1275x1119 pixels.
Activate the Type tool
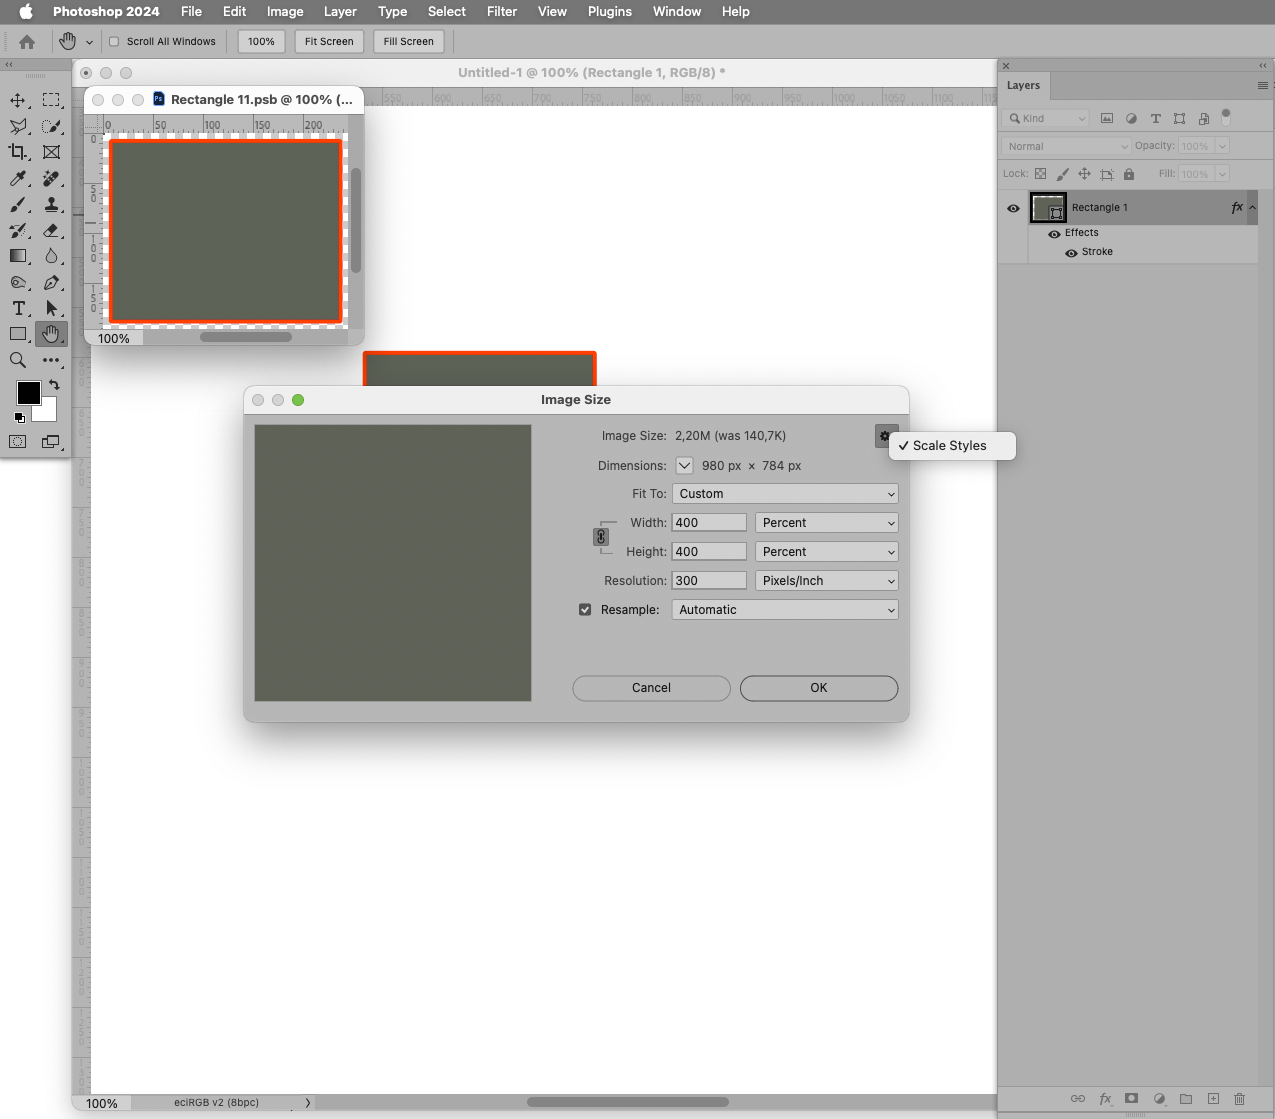[x=17, y=308]
